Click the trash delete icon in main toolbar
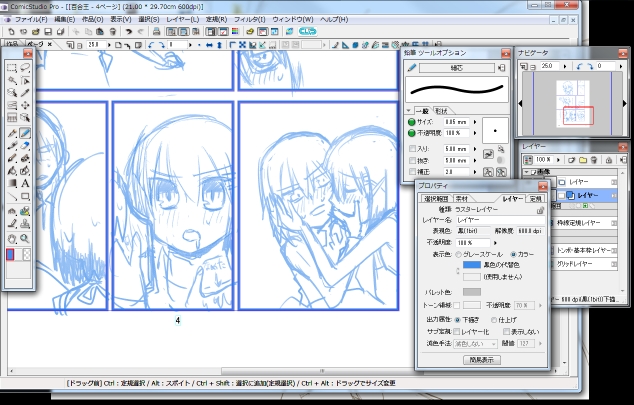Screen dimensions: 634x405 tap(113, 32)
